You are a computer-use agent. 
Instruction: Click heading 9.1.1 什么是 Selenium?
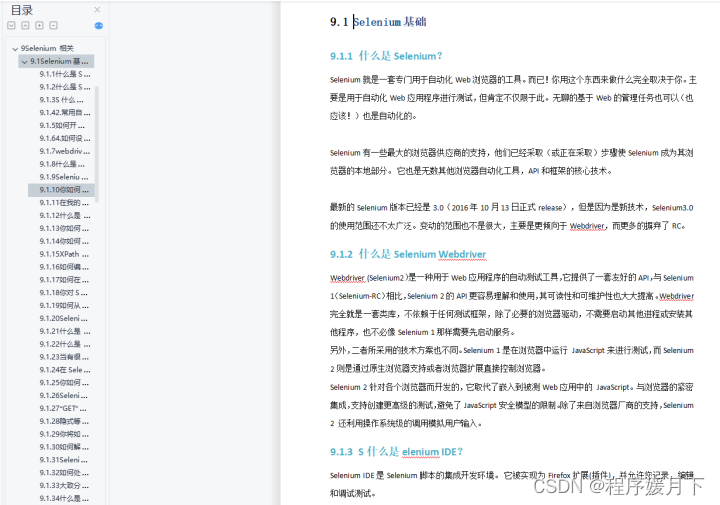point(386,56)
